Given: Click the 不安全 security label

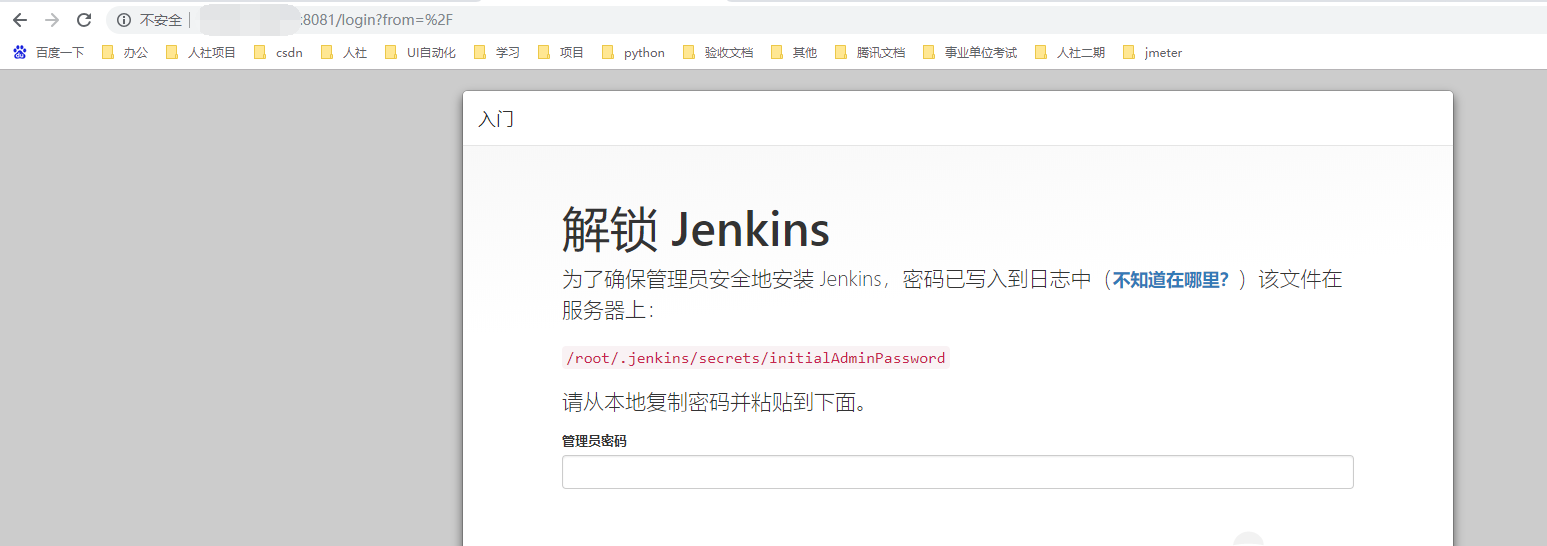Looking at the screenshot, I should (x=161, y=20).
